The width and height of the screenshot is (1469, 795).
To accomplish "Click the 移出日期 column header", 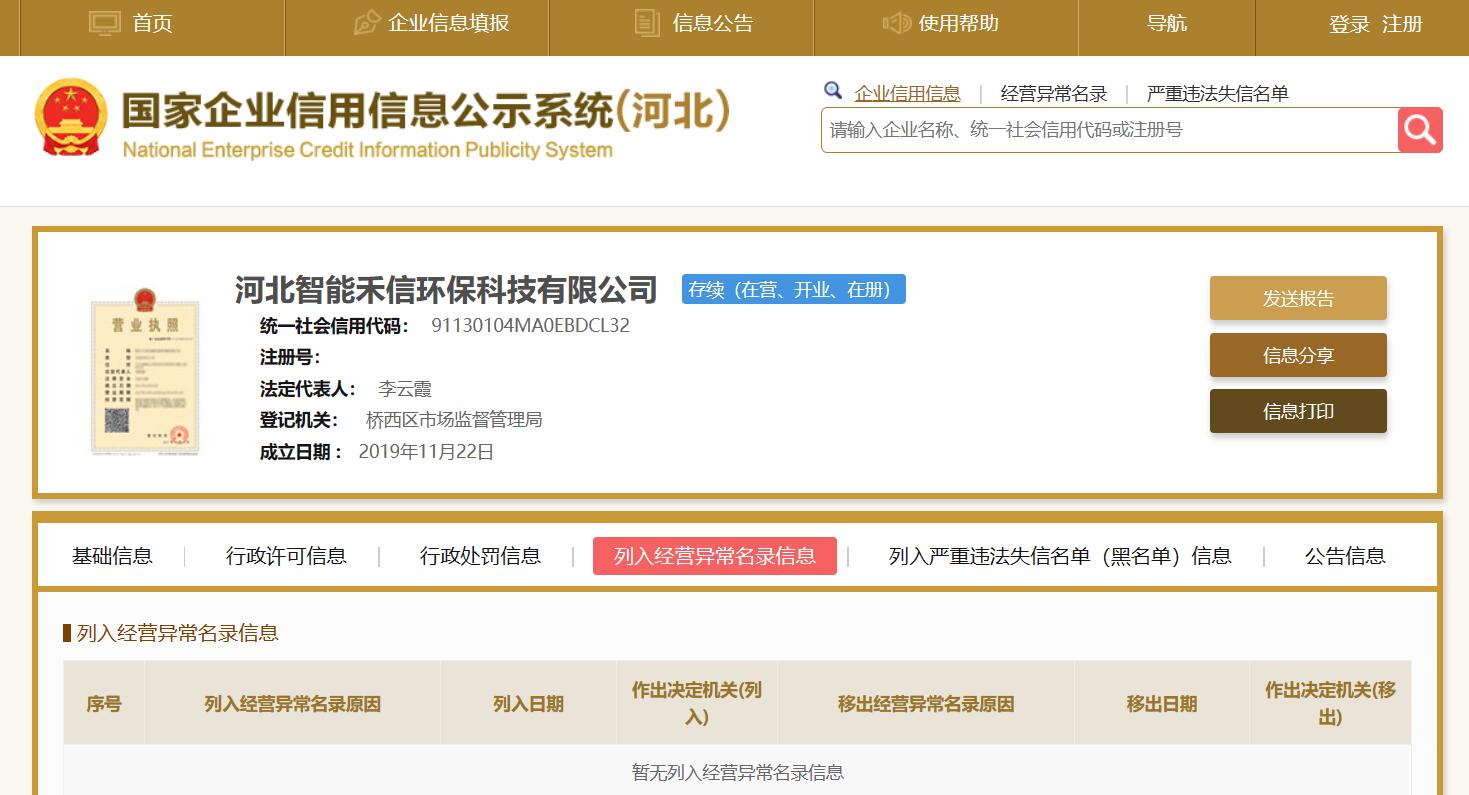I will click(x=1162, y=704).
